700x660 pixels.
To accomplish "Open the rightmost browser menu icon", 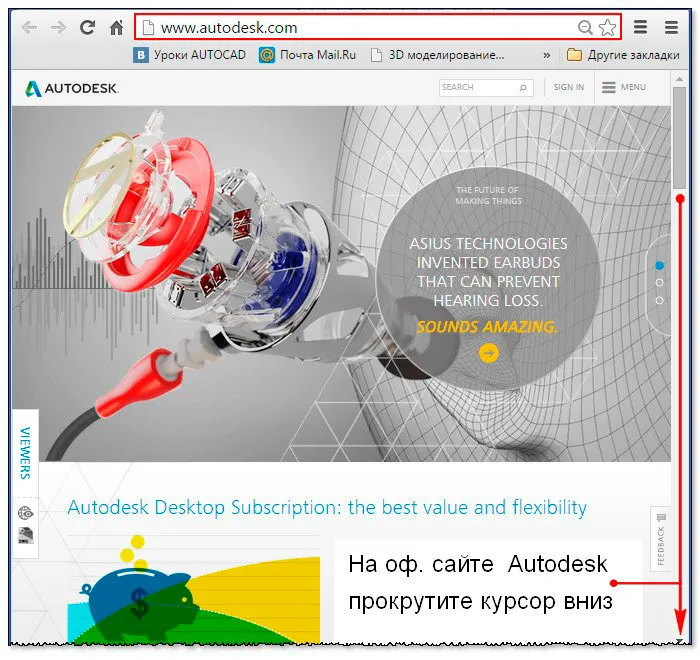I will click(x=671, y=27).
